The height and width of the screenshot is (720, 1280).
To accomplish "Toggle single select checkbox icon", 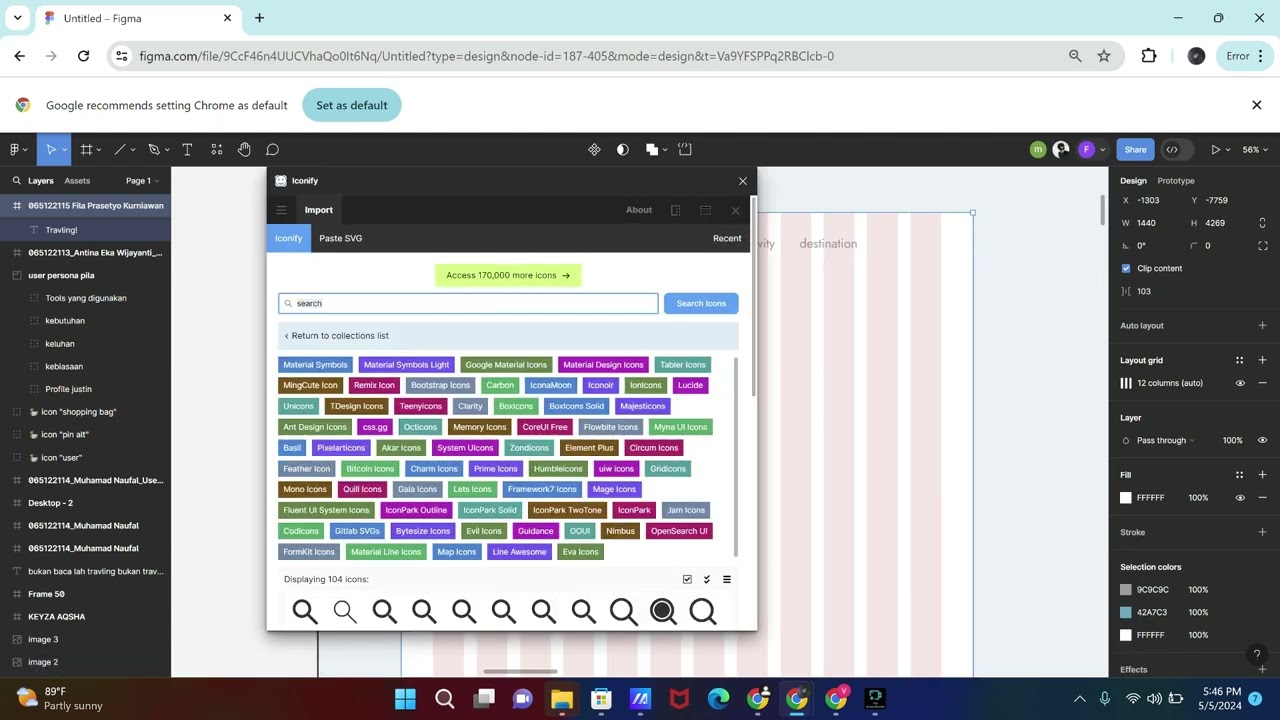I will [x=687, y=579].
